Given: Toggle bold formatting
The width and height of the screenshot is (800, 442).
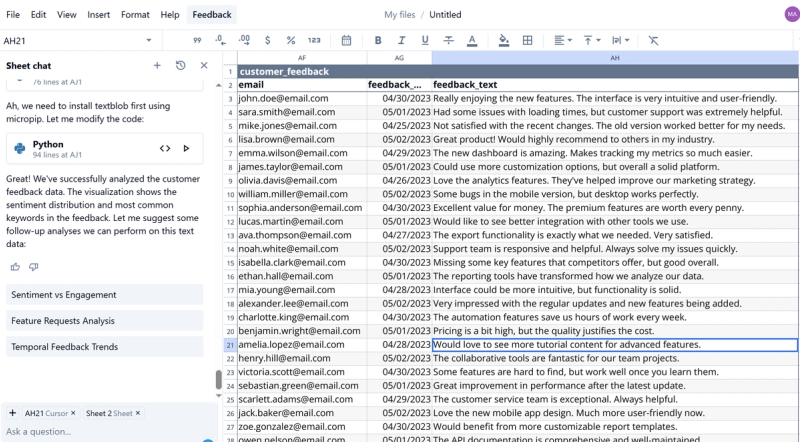Looking at the screenshot, I should (378, 40).
